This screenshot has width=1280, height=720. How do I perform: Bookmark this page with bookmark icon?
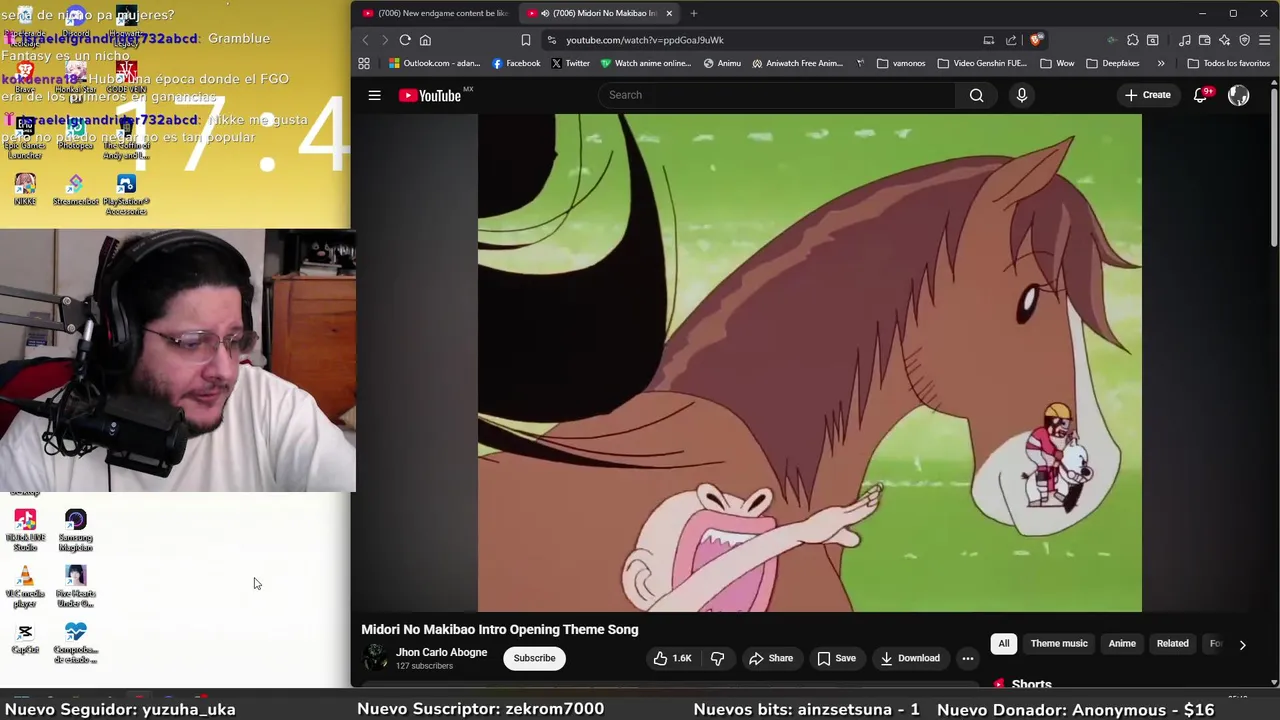pos(526,40)
